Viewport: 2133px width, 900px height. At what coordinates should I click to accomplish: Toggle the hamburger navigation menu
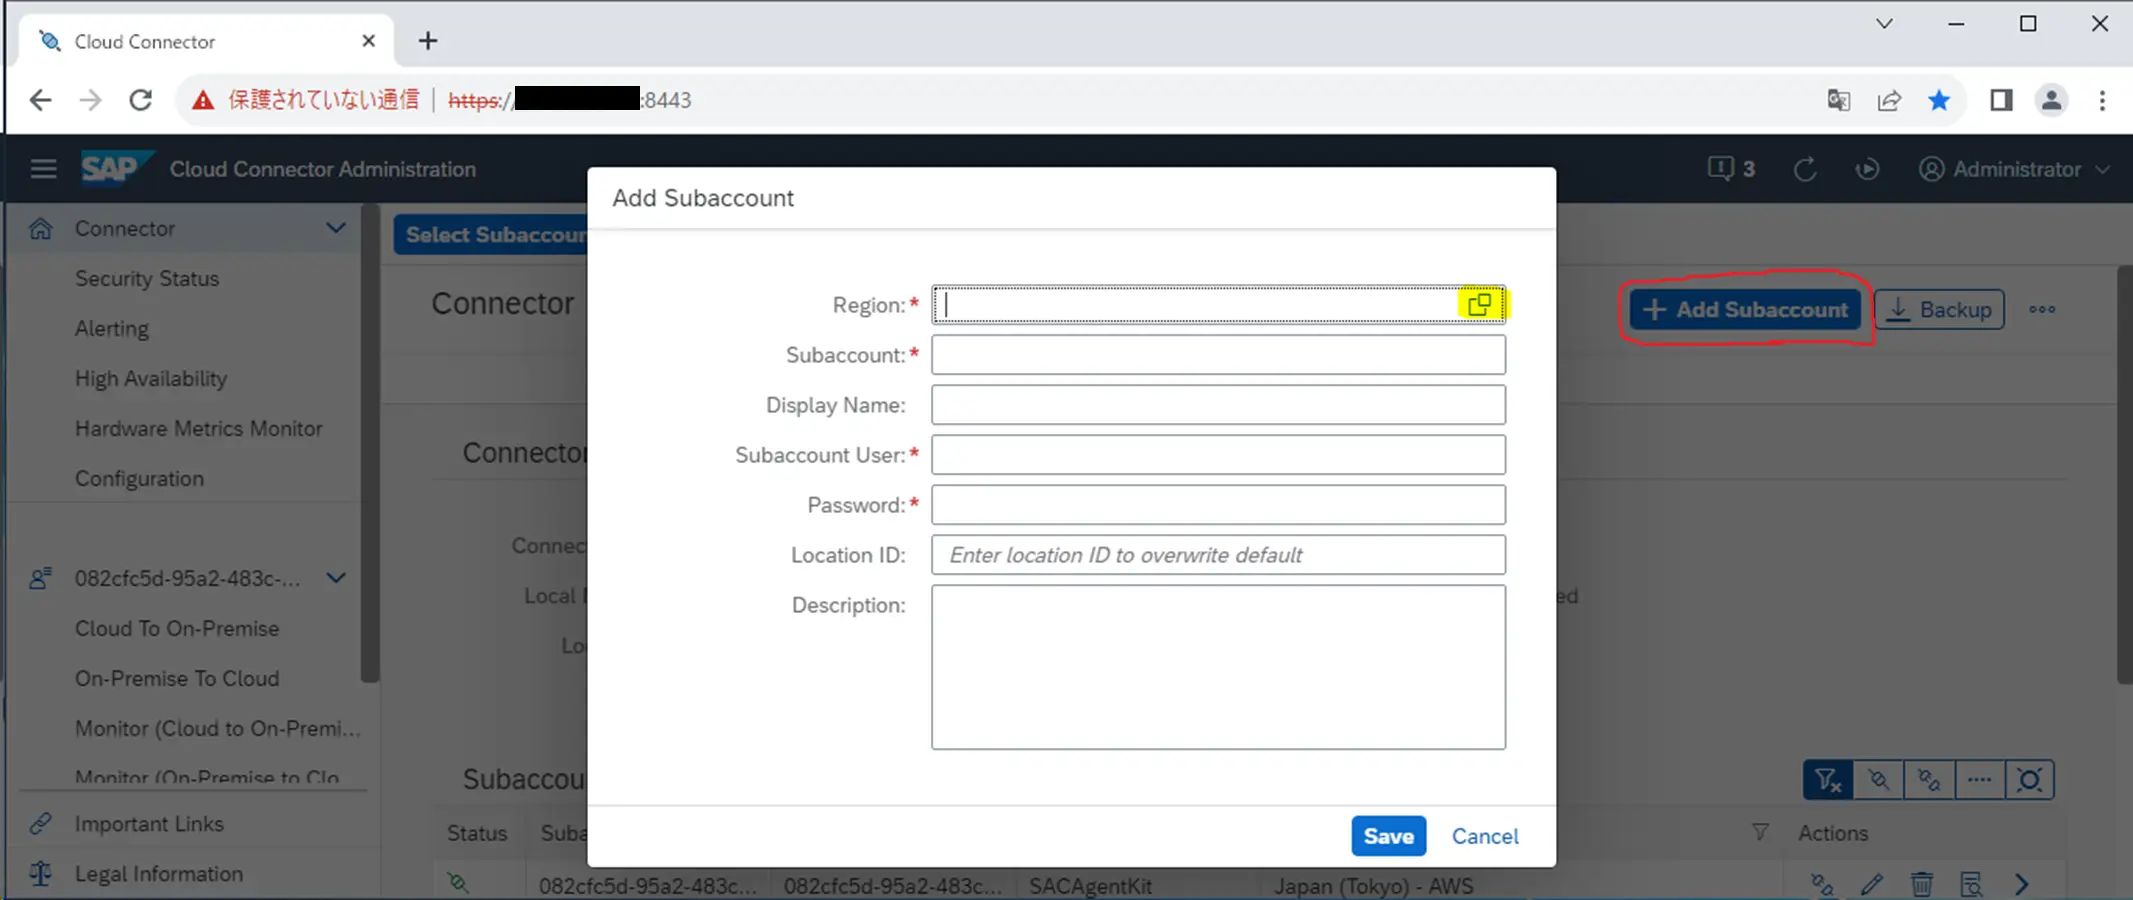[43, 169]
